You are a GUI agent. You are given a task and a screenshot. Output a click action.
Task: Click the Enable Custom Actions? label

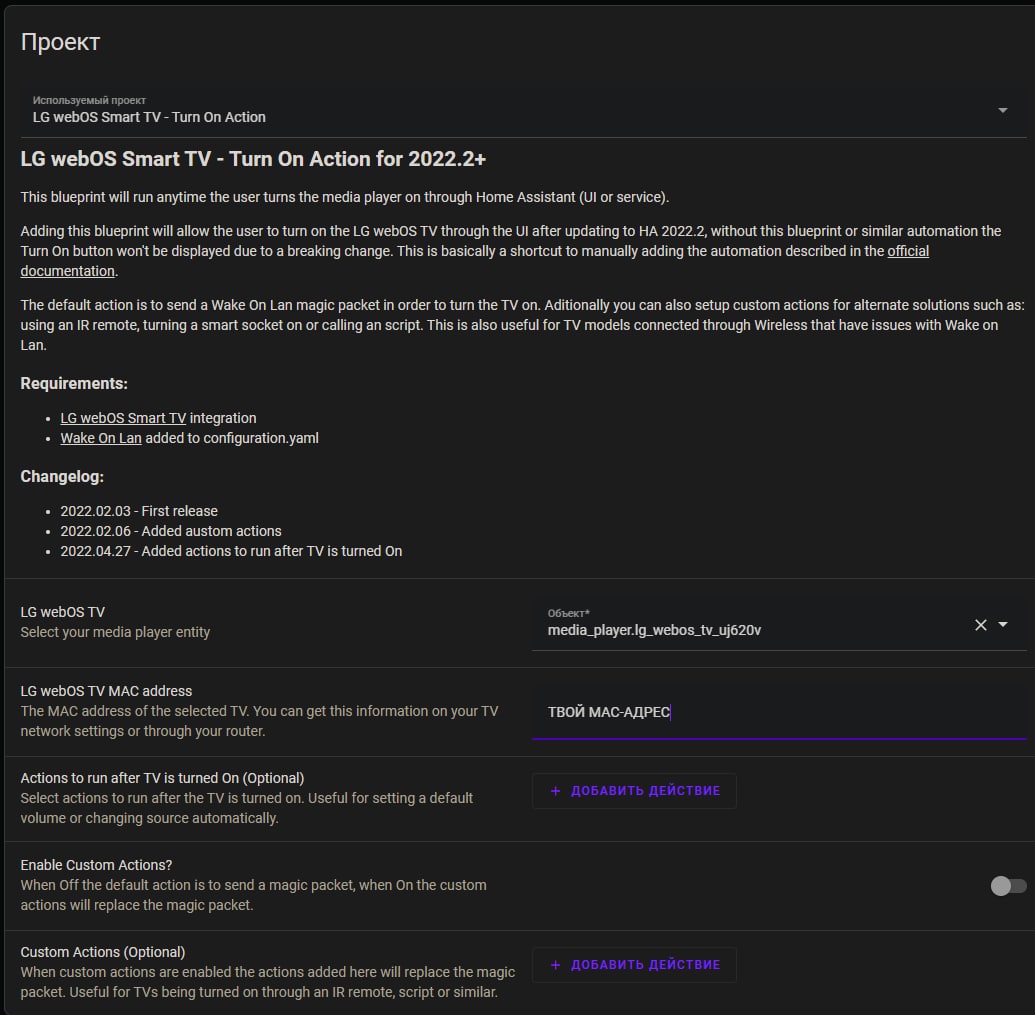tap(96, 865)
